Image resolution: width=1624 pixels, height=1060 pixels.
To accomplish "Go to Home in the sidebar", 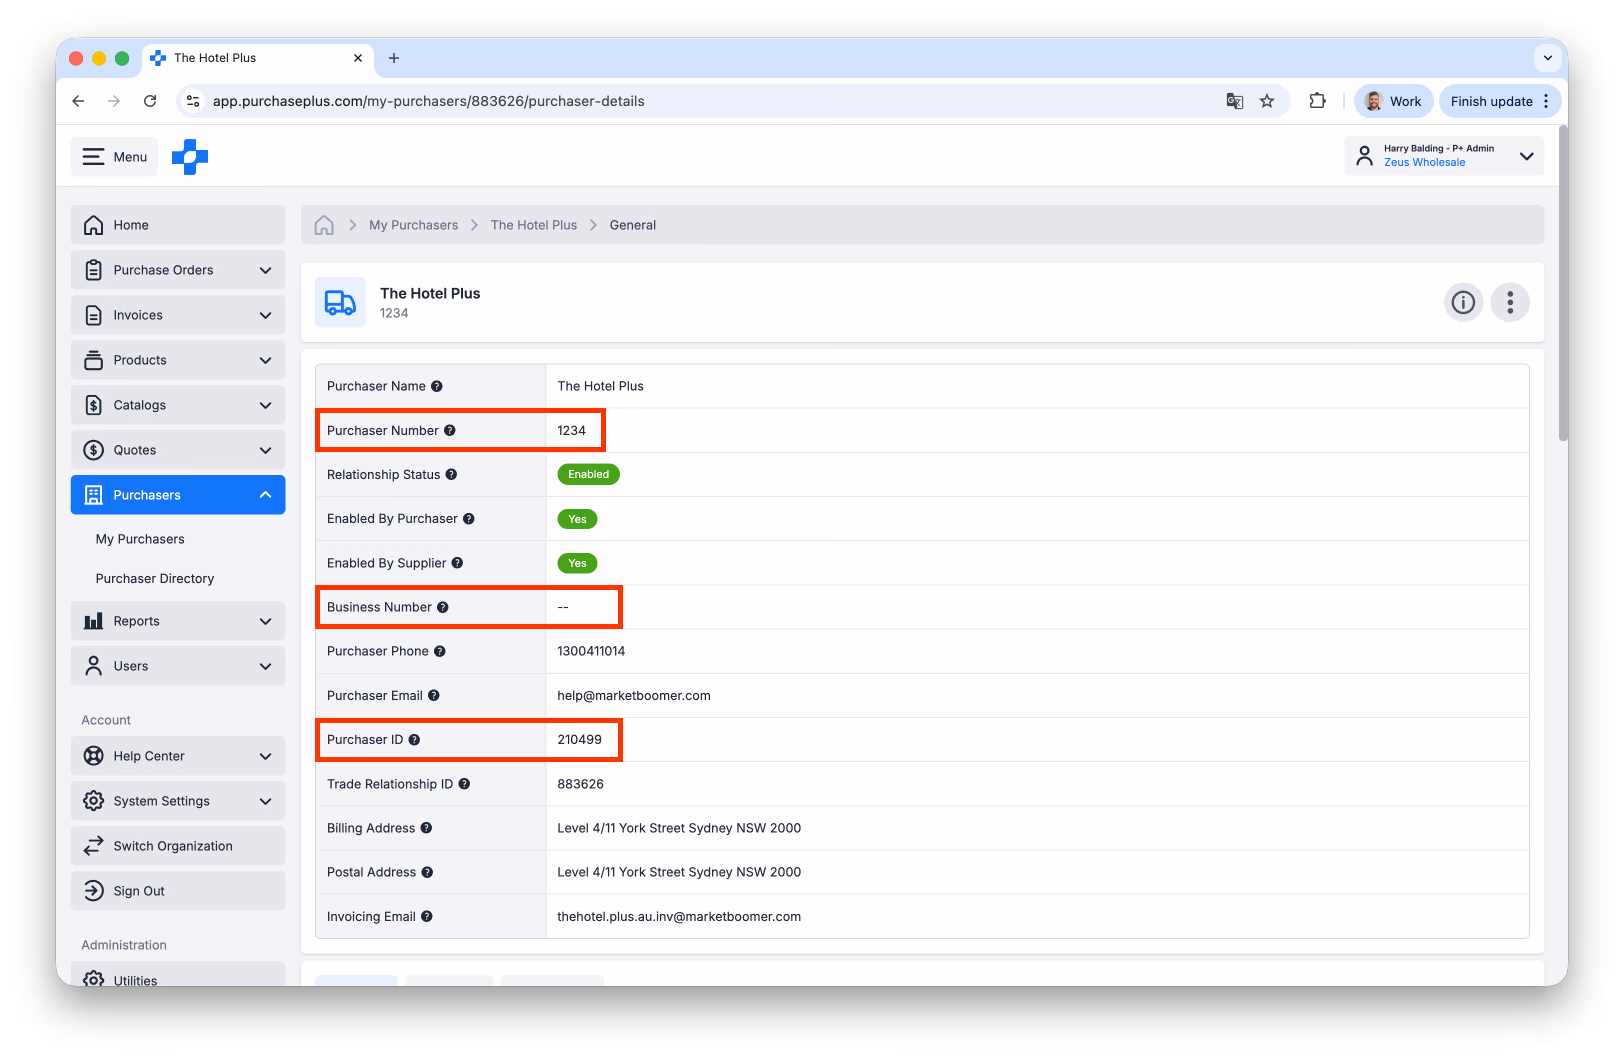I will [x=178, y=225].
